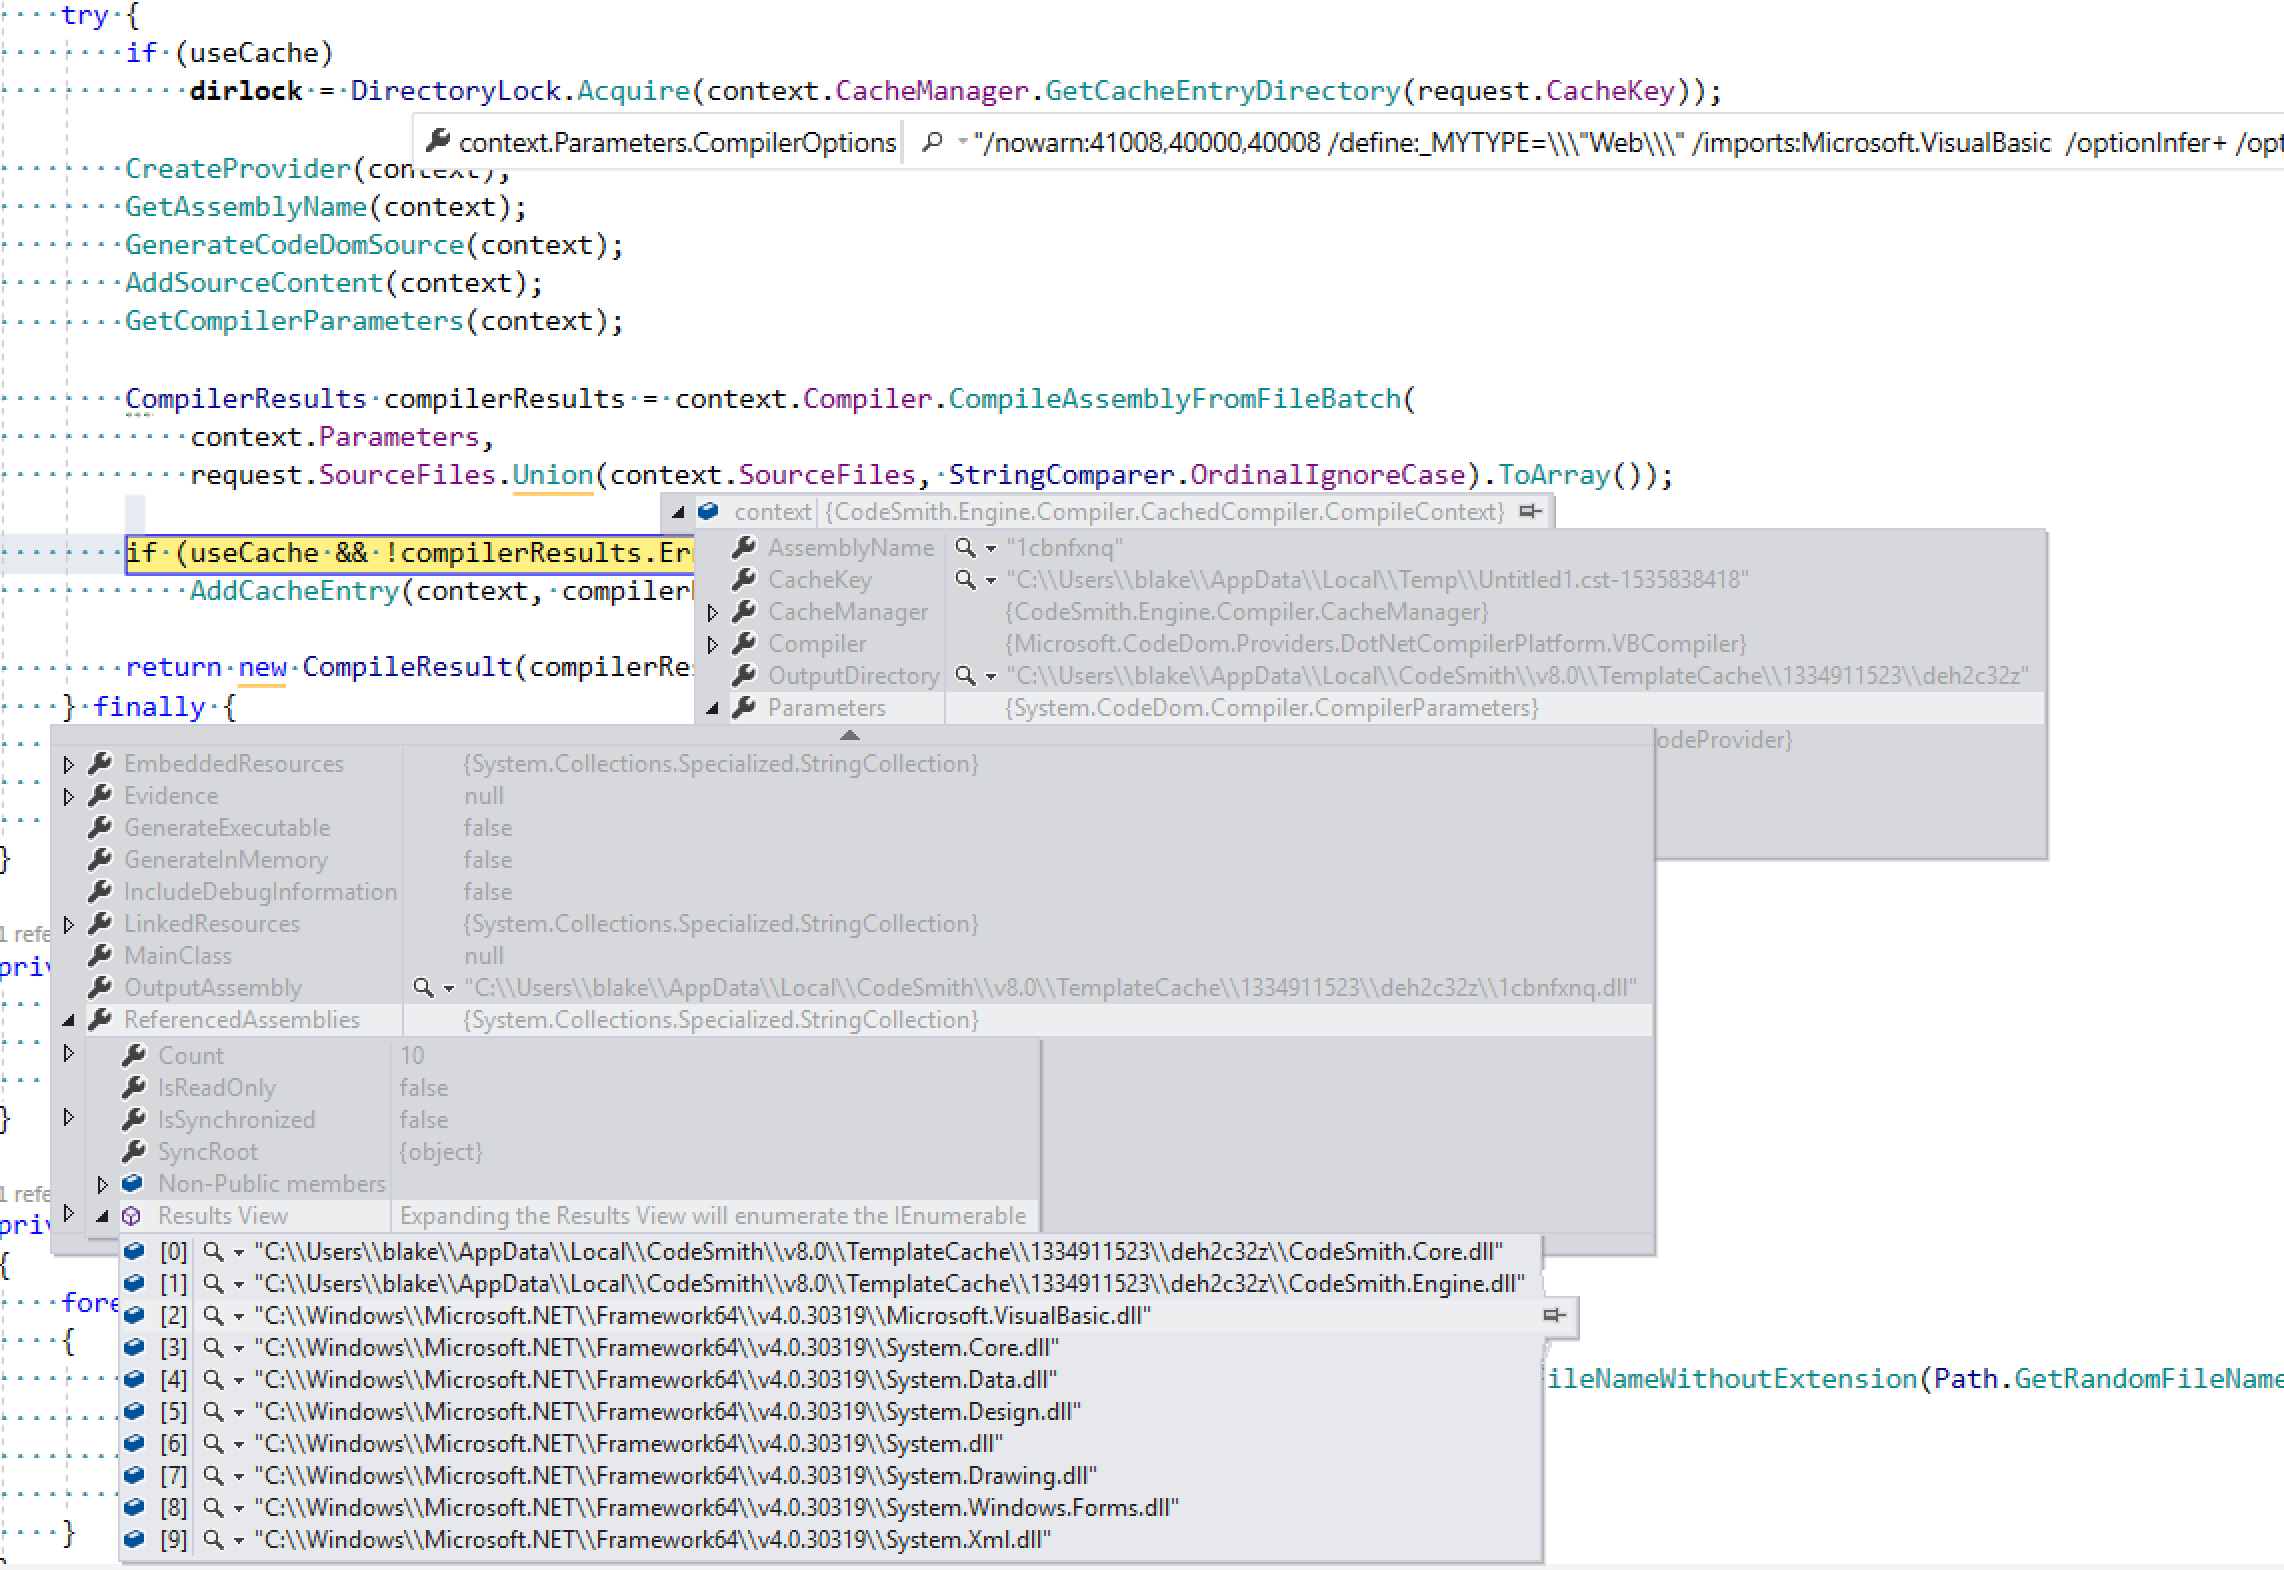The image size is (2284, 1570).
Task: Click the Results View enumeration icon
Action: (x=131, y=1215)
